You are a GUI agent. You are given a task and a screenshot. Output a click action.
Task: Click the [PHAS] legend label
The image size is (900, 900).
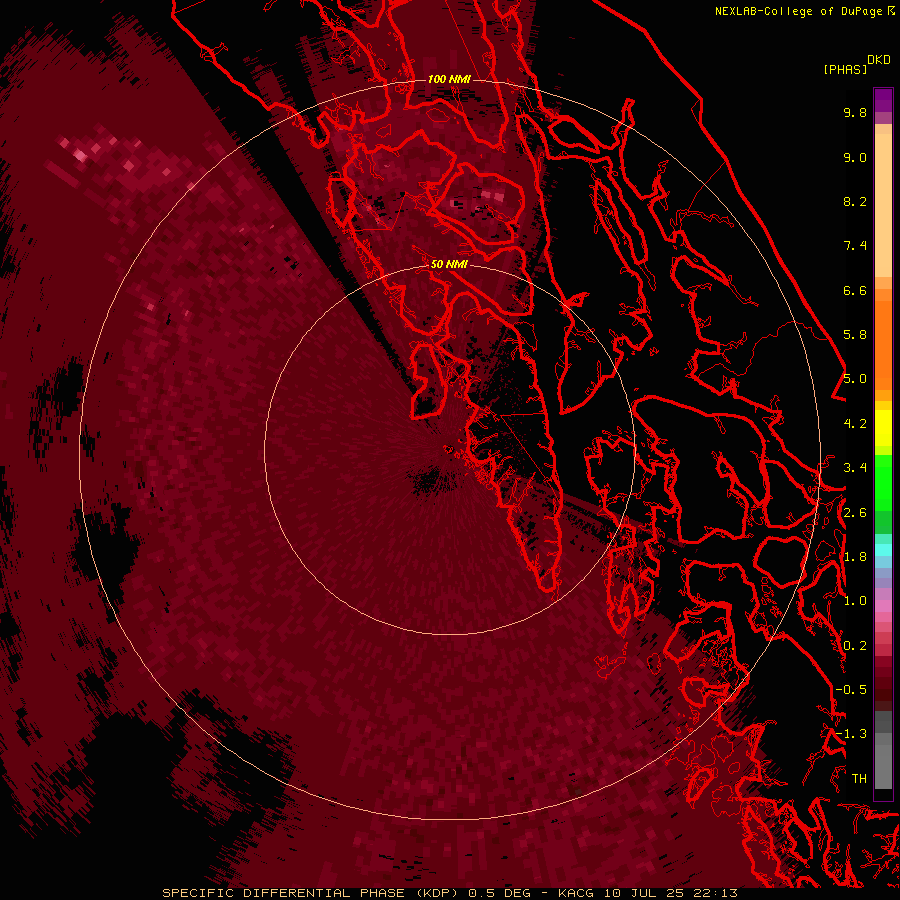point(845,69)
